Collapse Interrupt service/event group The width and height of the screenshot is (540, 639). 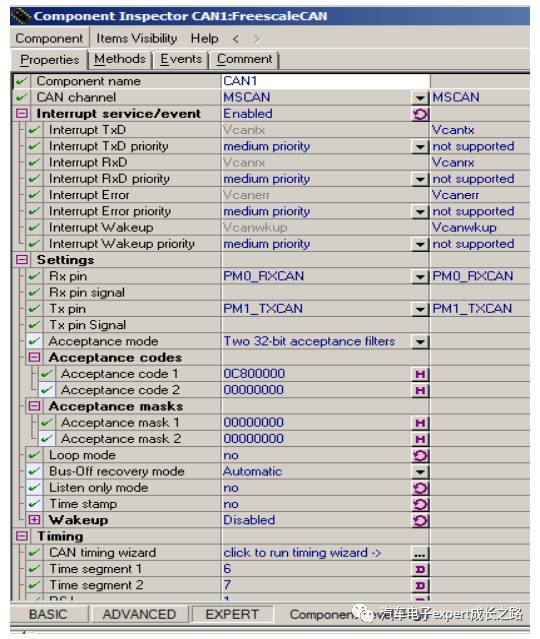pyautogui.click(x=22, y=113)
